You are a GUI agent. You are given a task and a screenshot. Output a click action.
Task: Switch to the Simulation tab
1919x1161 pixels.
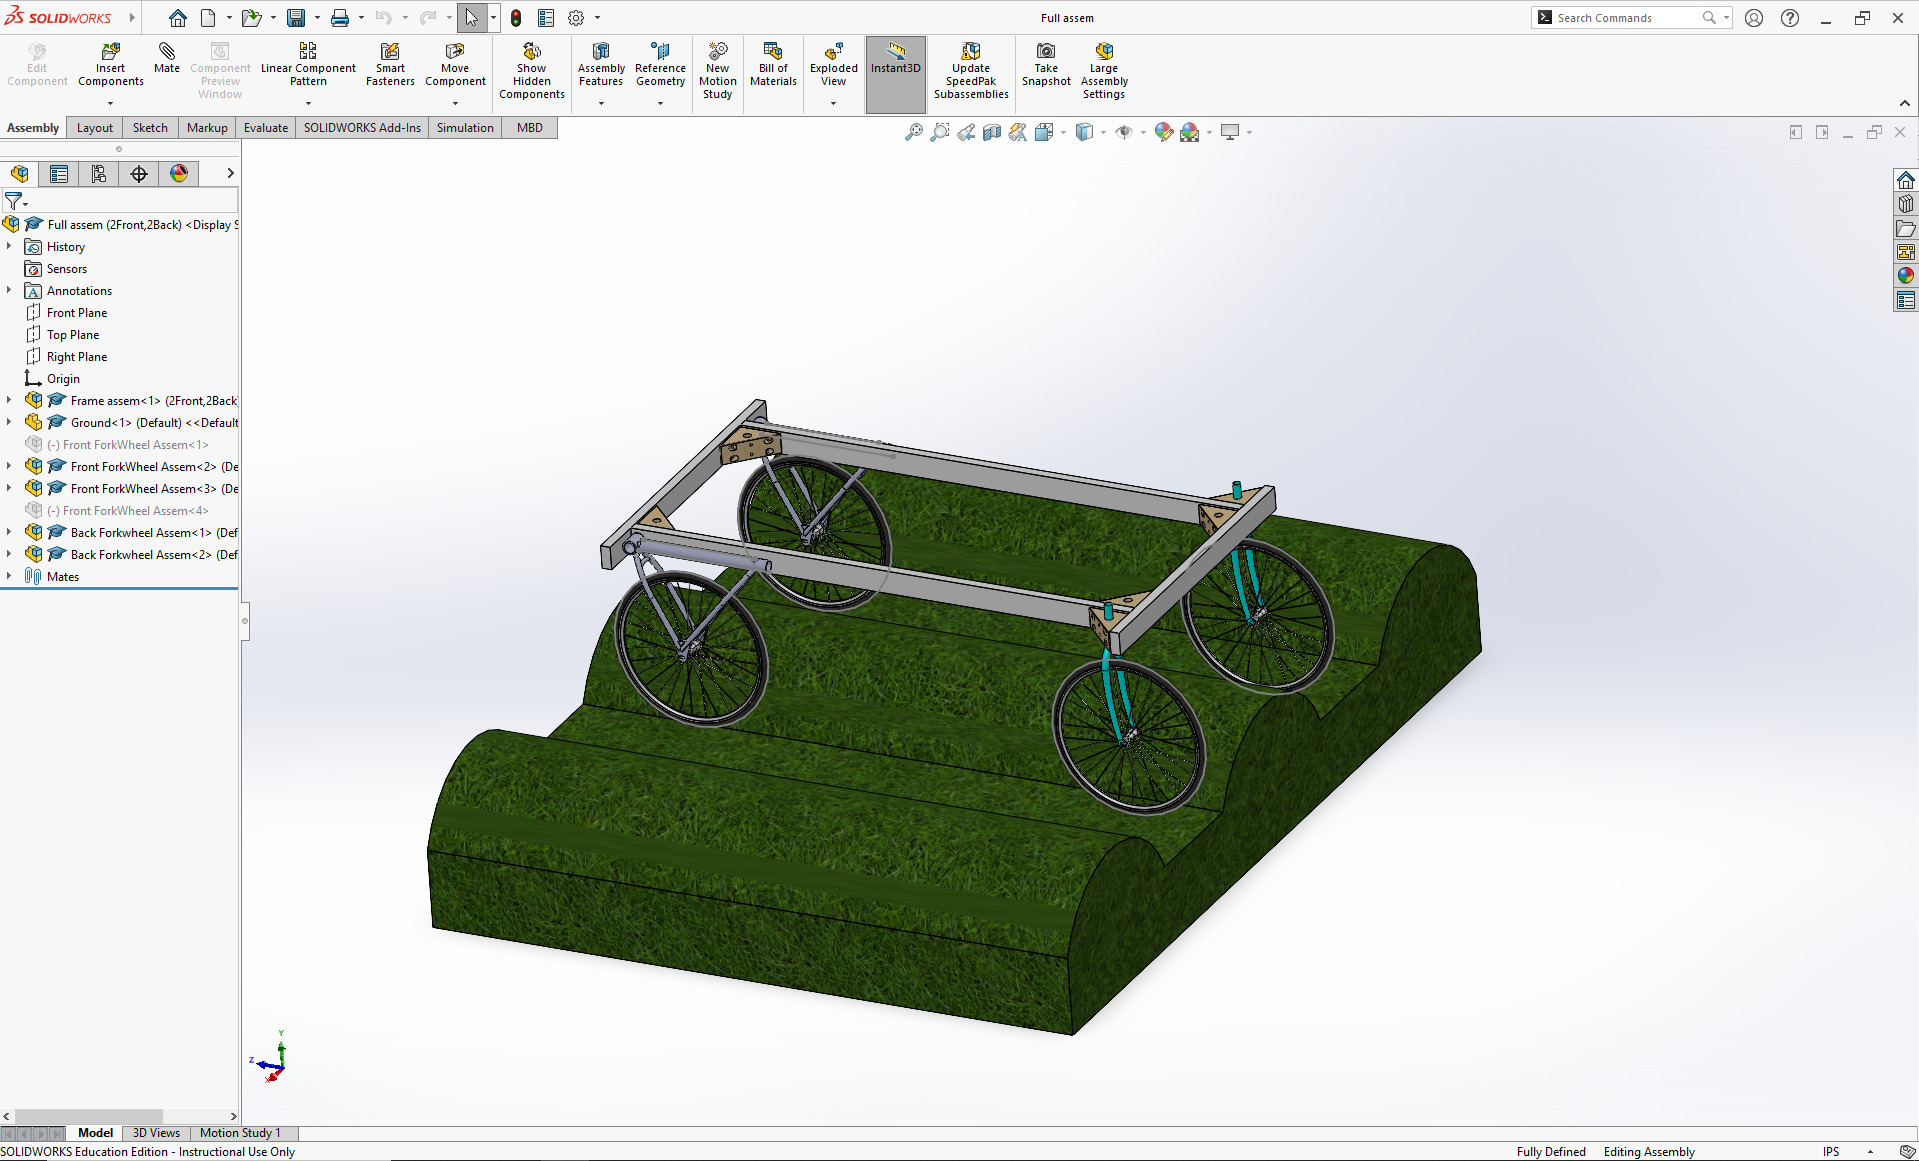click(464, 128)
